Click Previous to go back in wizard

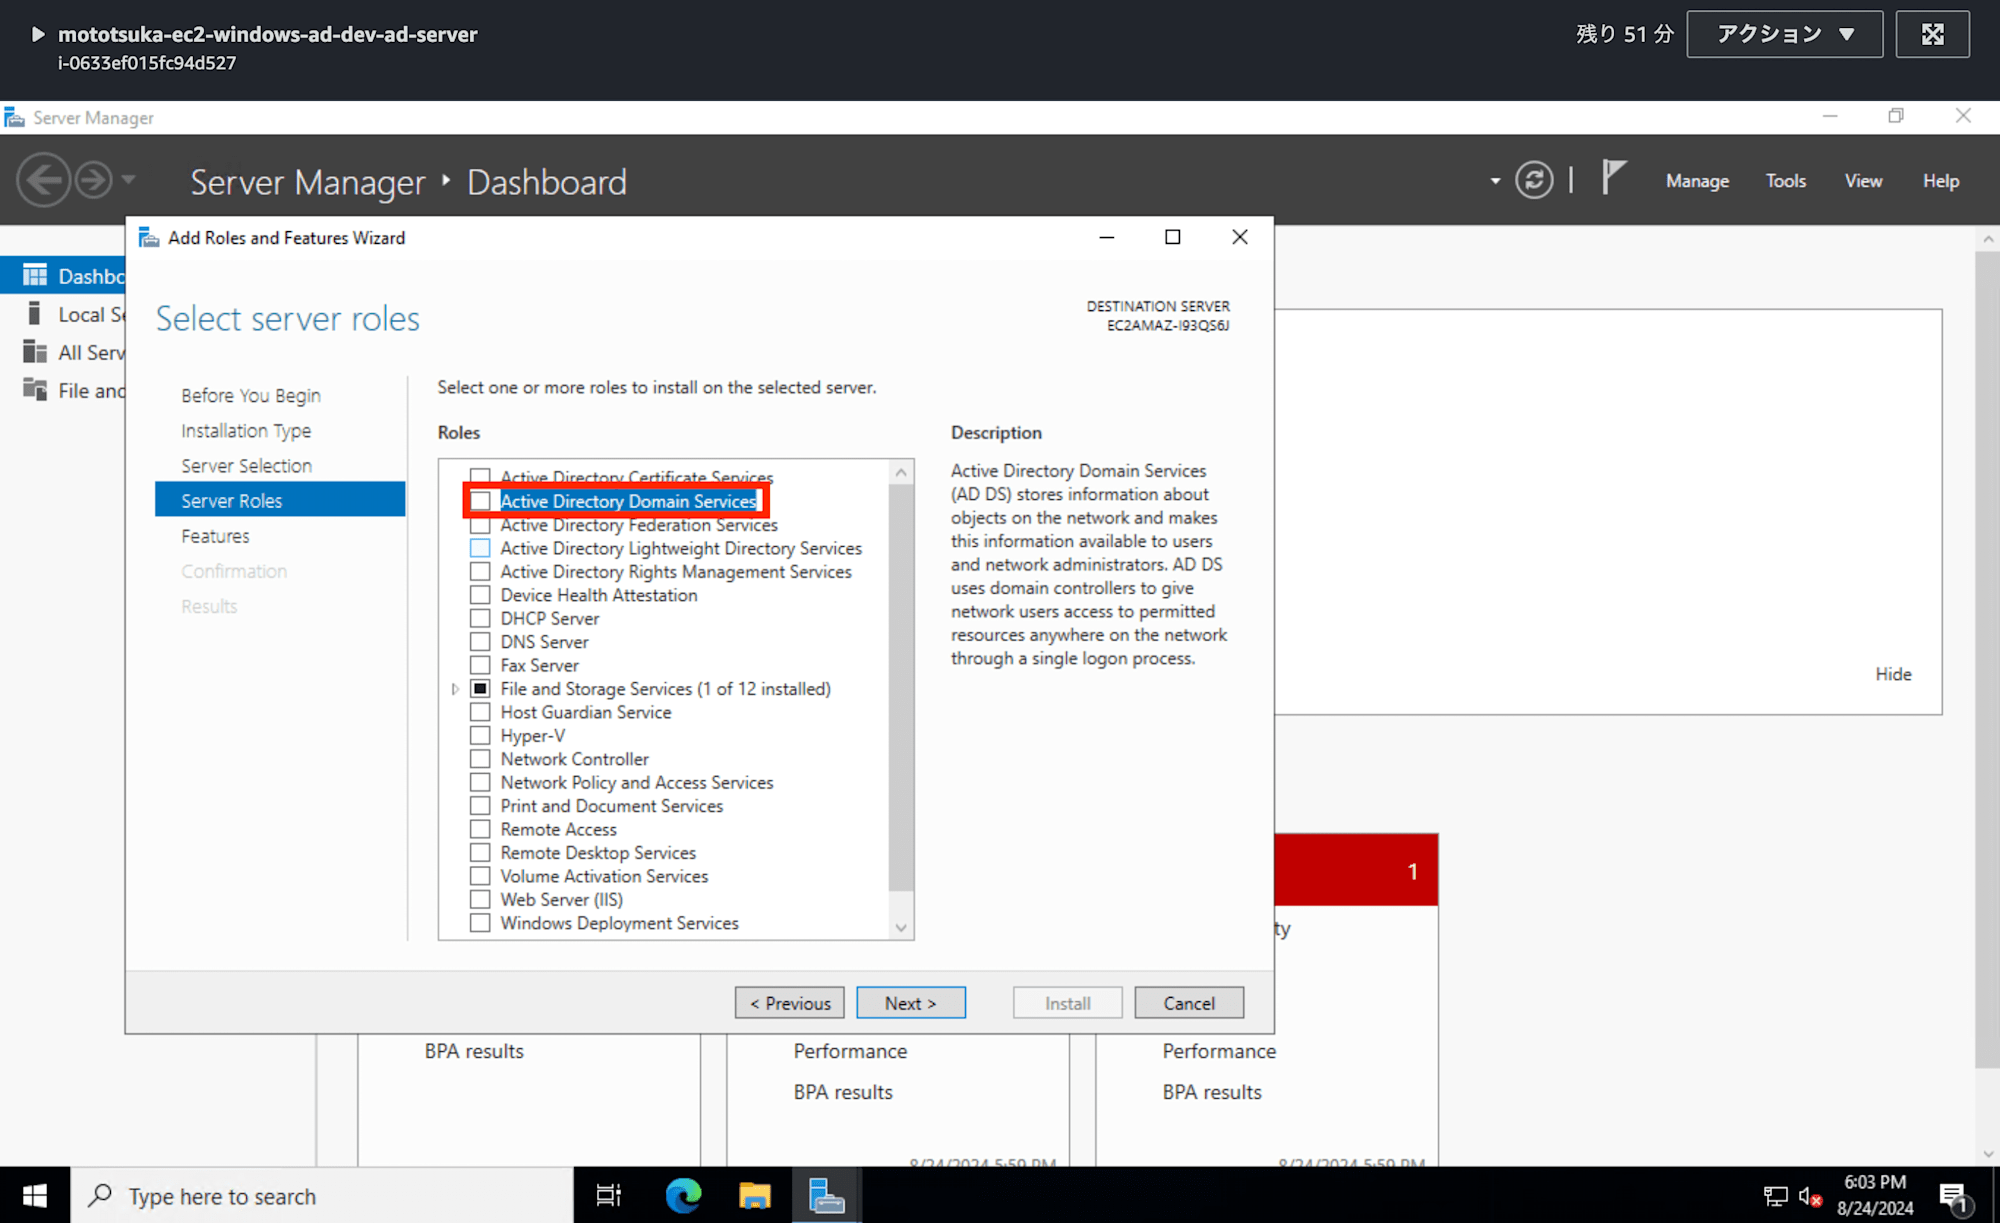789,1002
